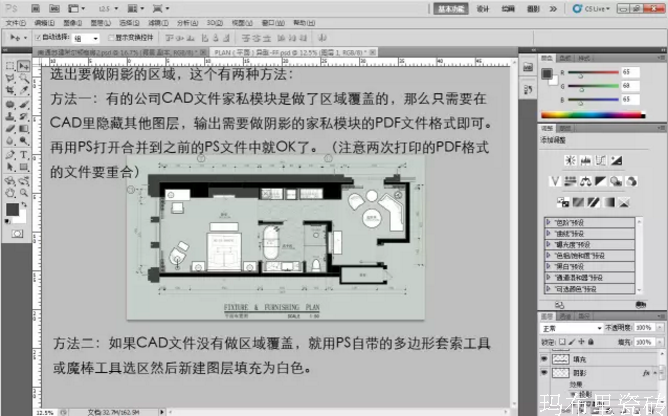
Task: Switch to the 色板 (Swatches) tab
Action: [565, 58]
